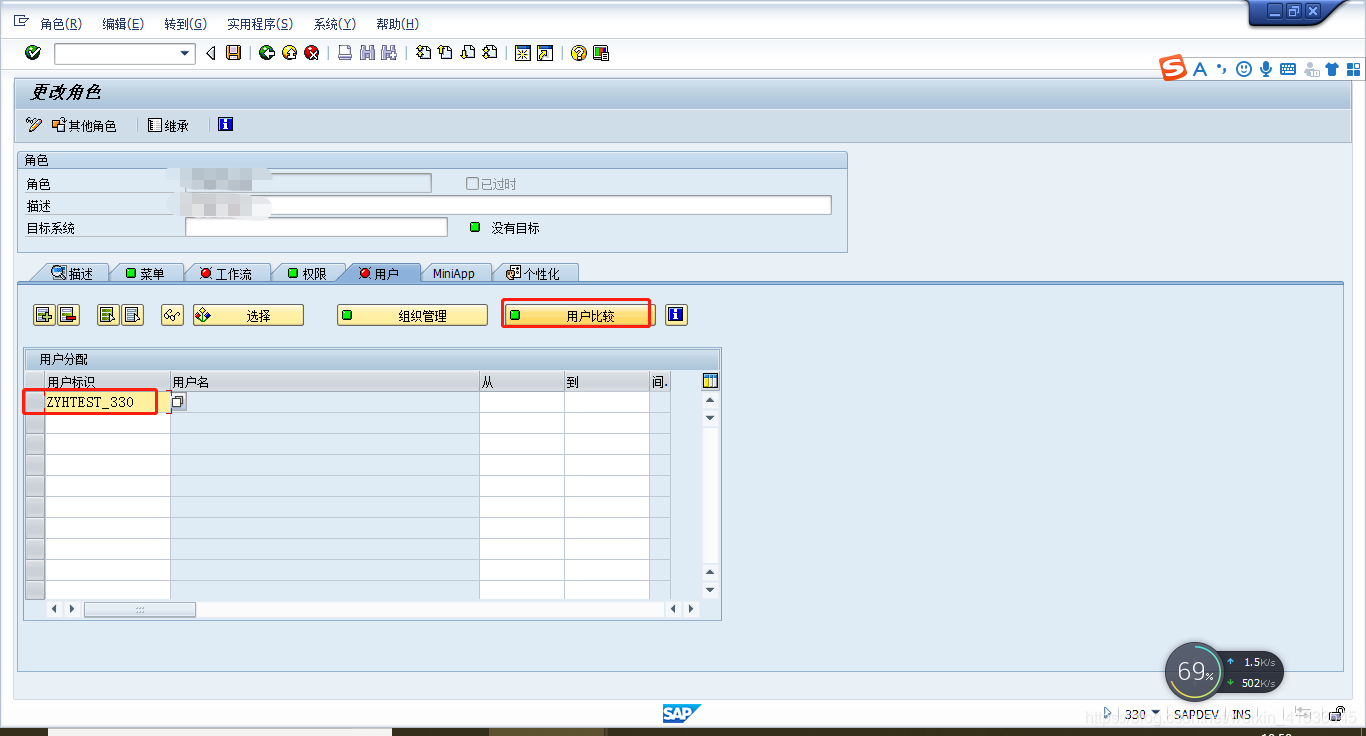Switch to the MiniApp tab
The height and width of the screenshot is (736, 1366).
pos(454,273)
